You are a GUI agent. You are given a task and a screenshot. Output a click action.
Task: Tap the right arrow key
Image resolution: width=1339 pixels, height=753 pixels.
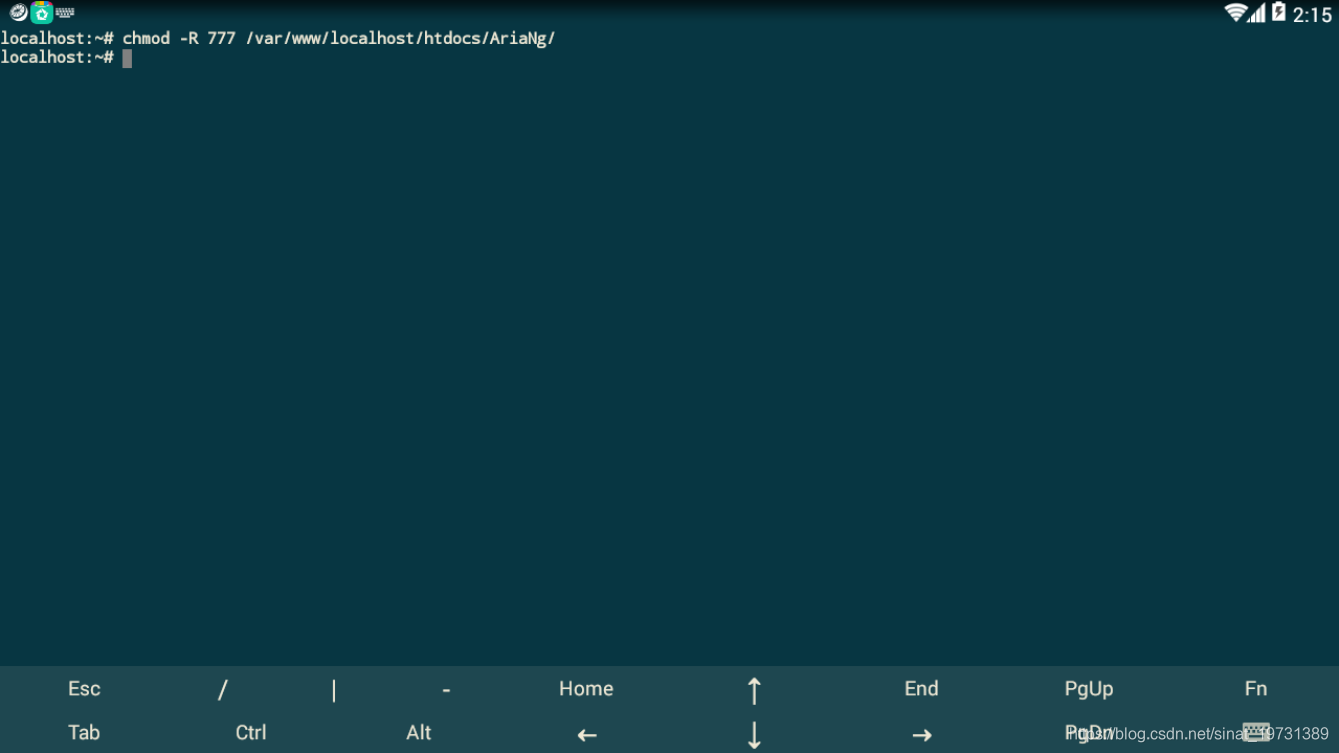click(x=922, y=735)
